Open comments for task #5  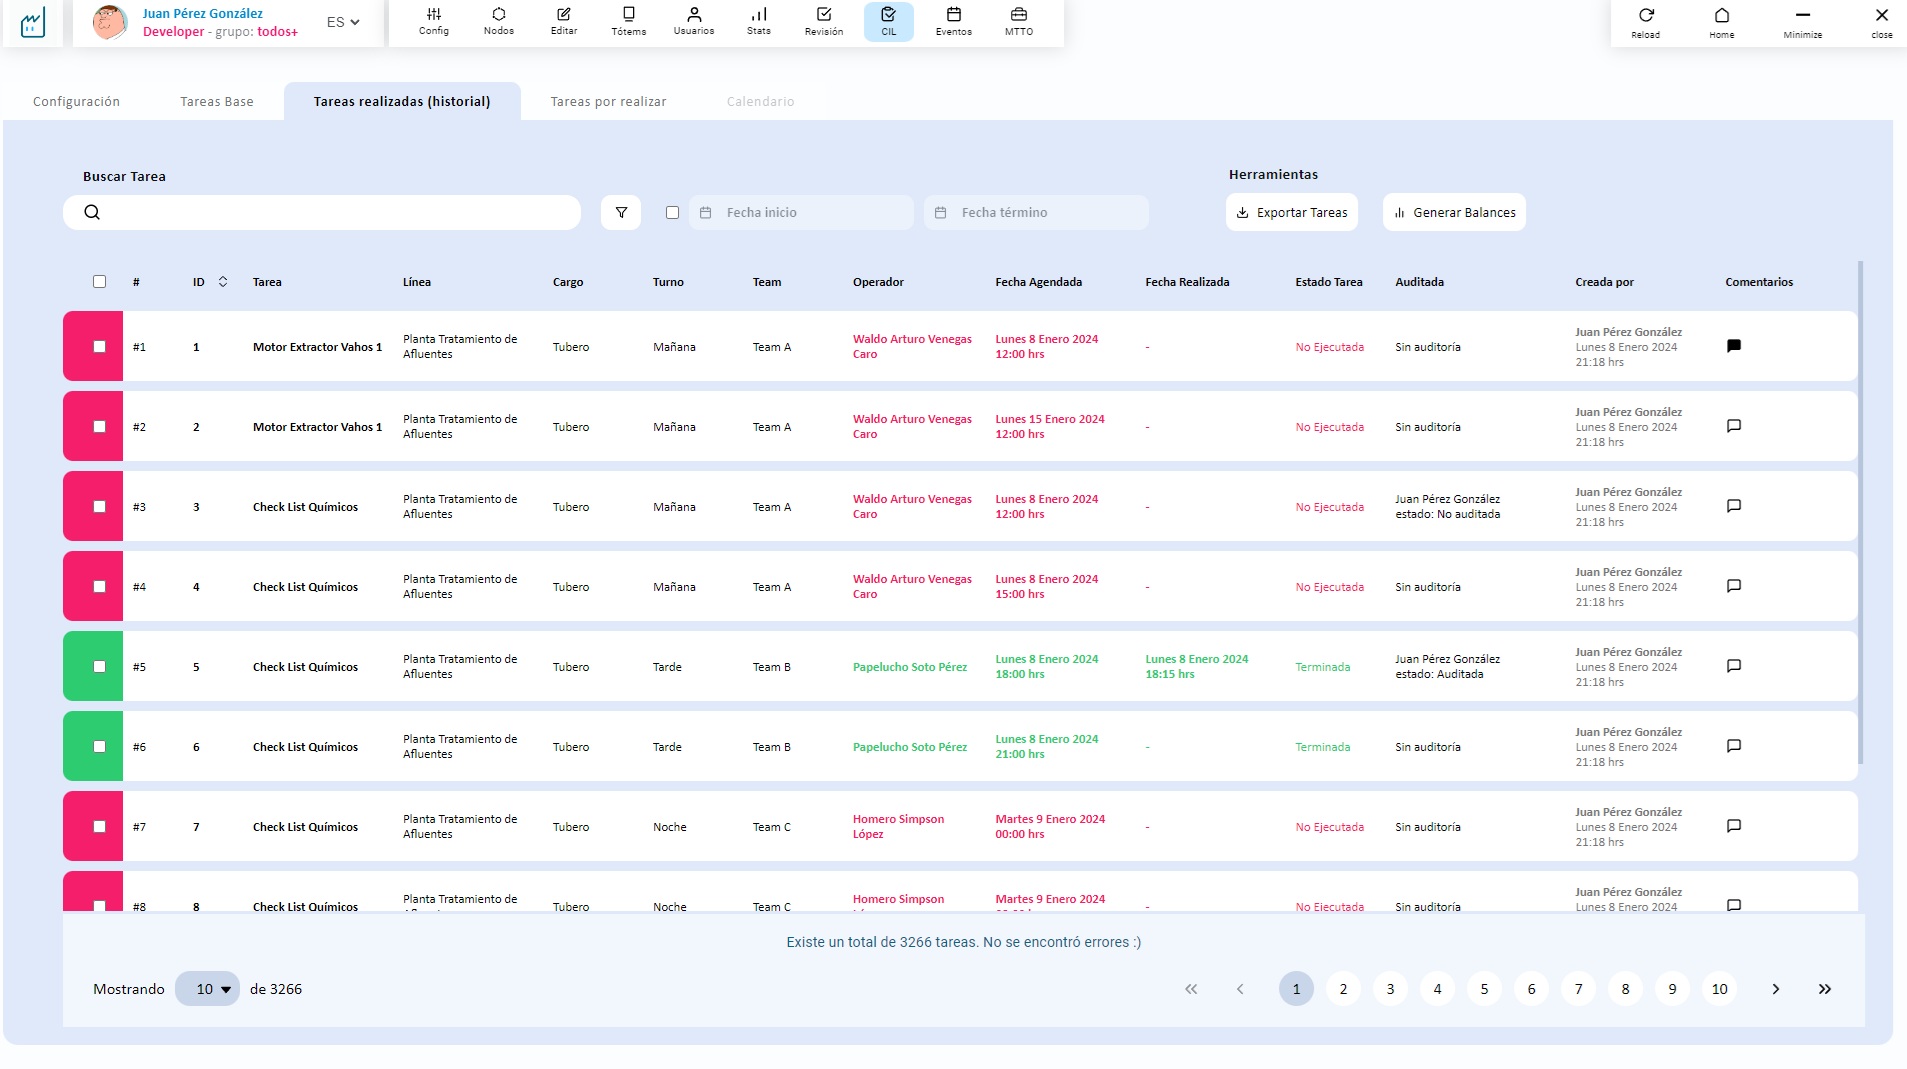point(1734,666)
